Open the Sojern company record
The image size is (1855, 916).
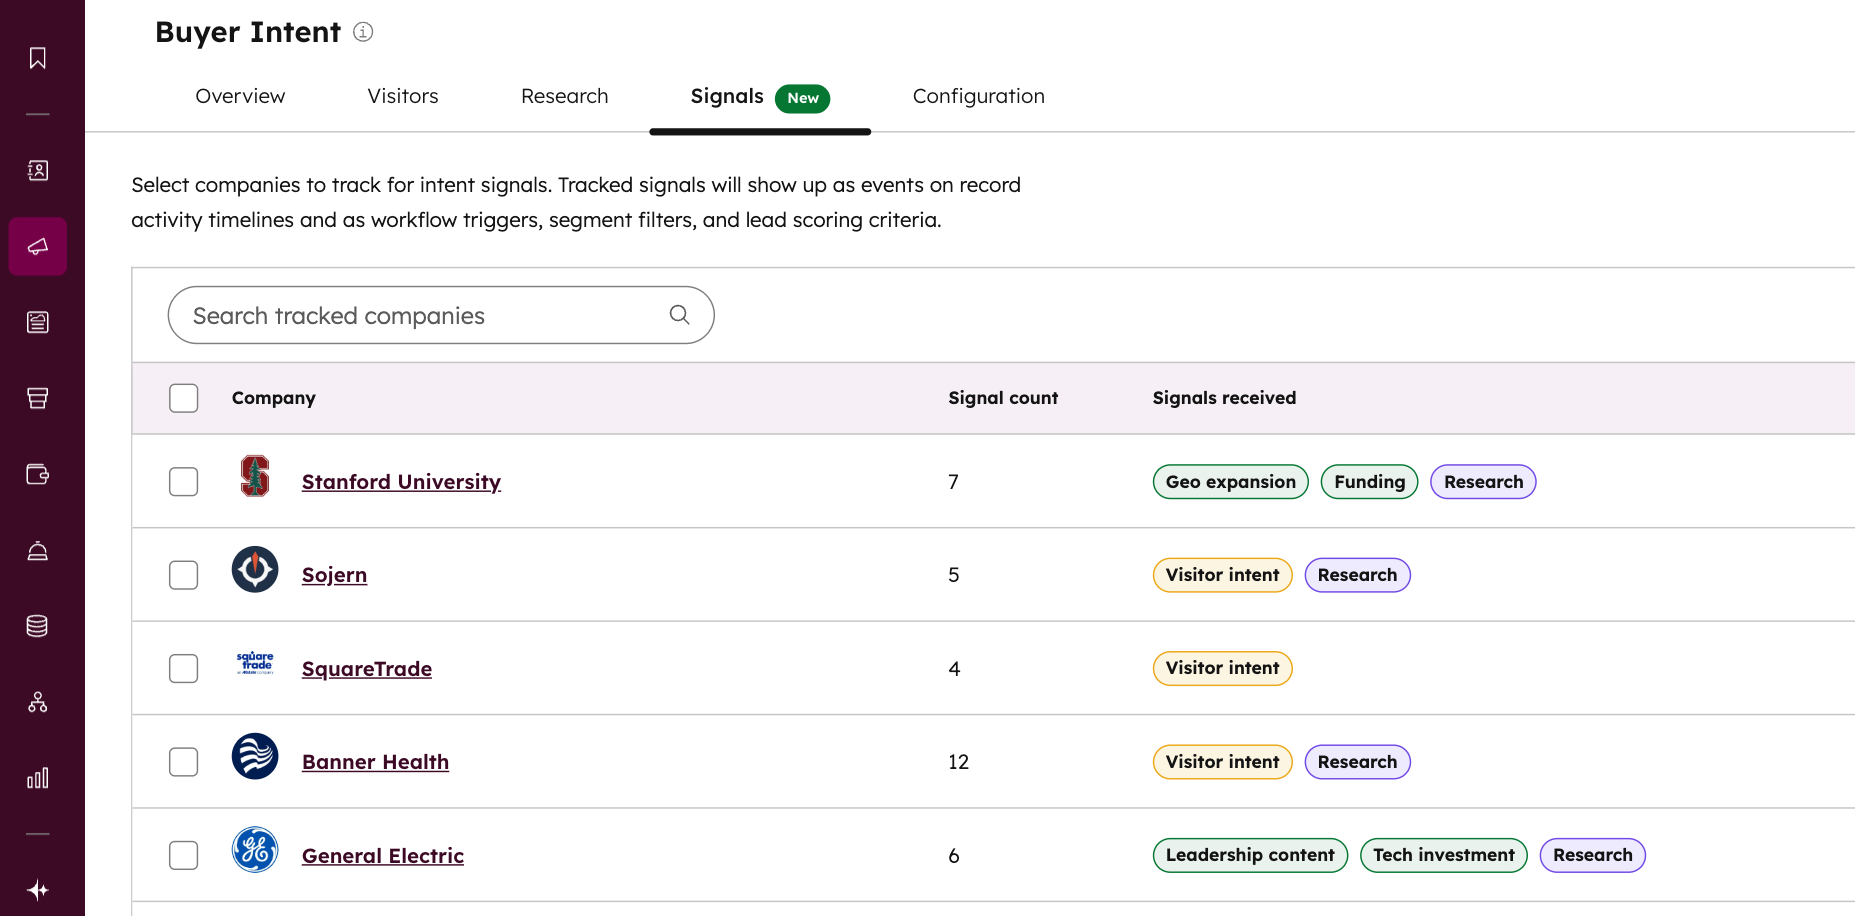[x=334, y=574]
